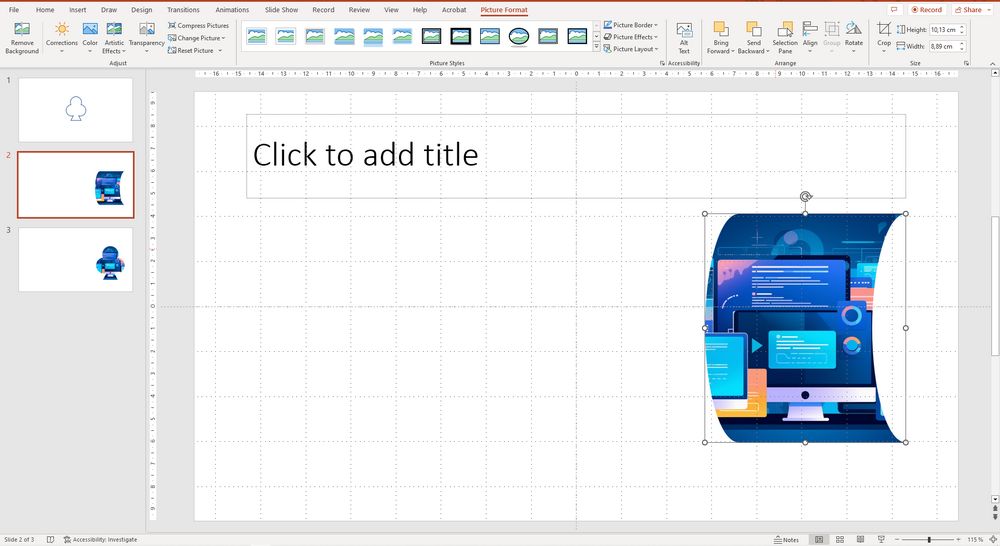Toggle the Notes pane
The height and width of the screenshot is (546, 1000).
click(x=786, y=540)
